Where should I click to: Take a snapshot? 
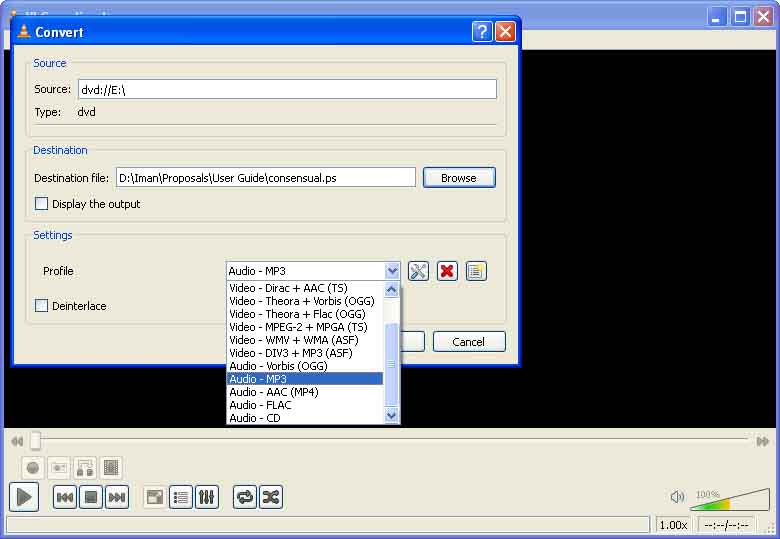[59, 468]
